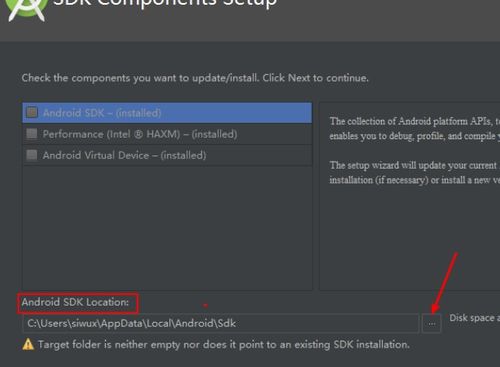Click the SDK Components Setup title

[165, 3]
